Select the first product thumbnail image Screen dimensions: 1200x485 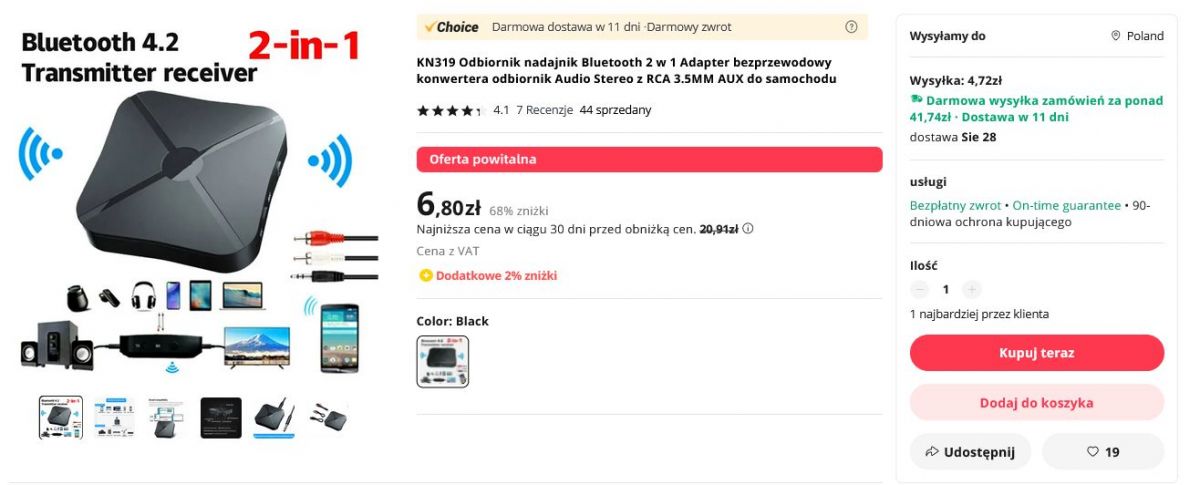pos(61,417)
